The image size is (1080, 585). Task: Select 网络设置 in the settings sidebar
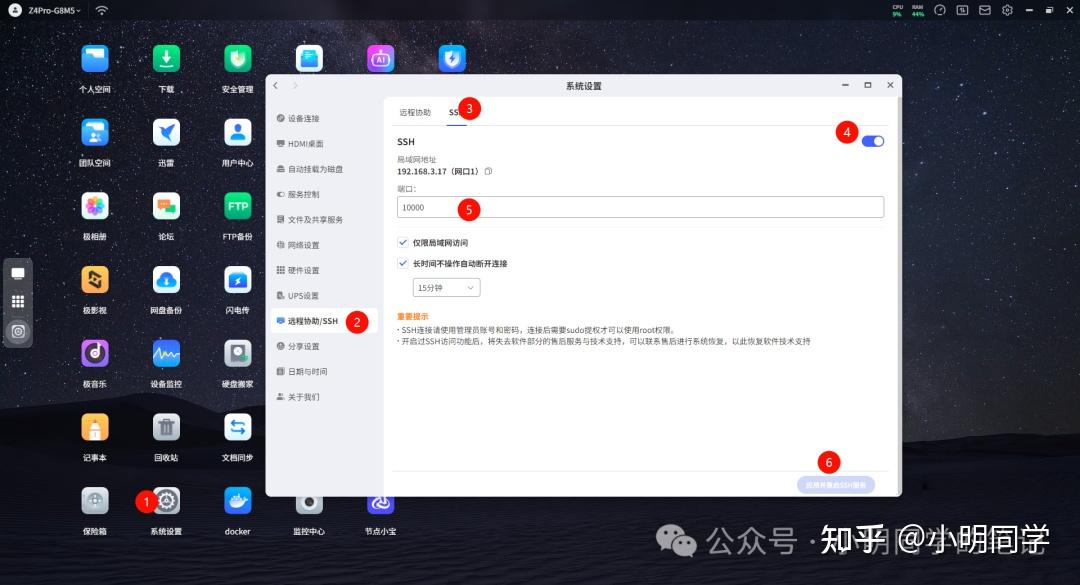click(x=306, y=244)
